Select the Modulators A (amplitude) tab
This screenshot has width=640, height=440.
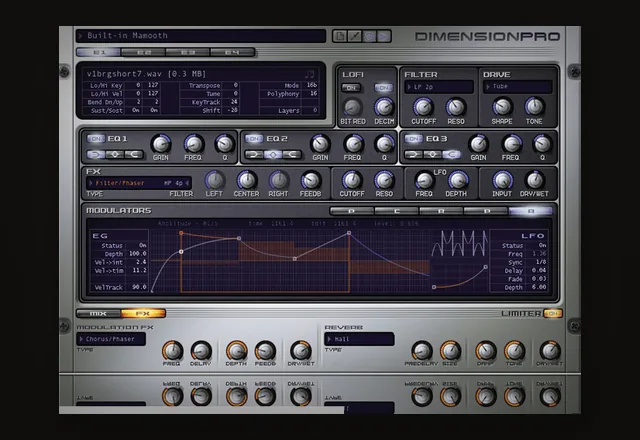coord(531,211)
